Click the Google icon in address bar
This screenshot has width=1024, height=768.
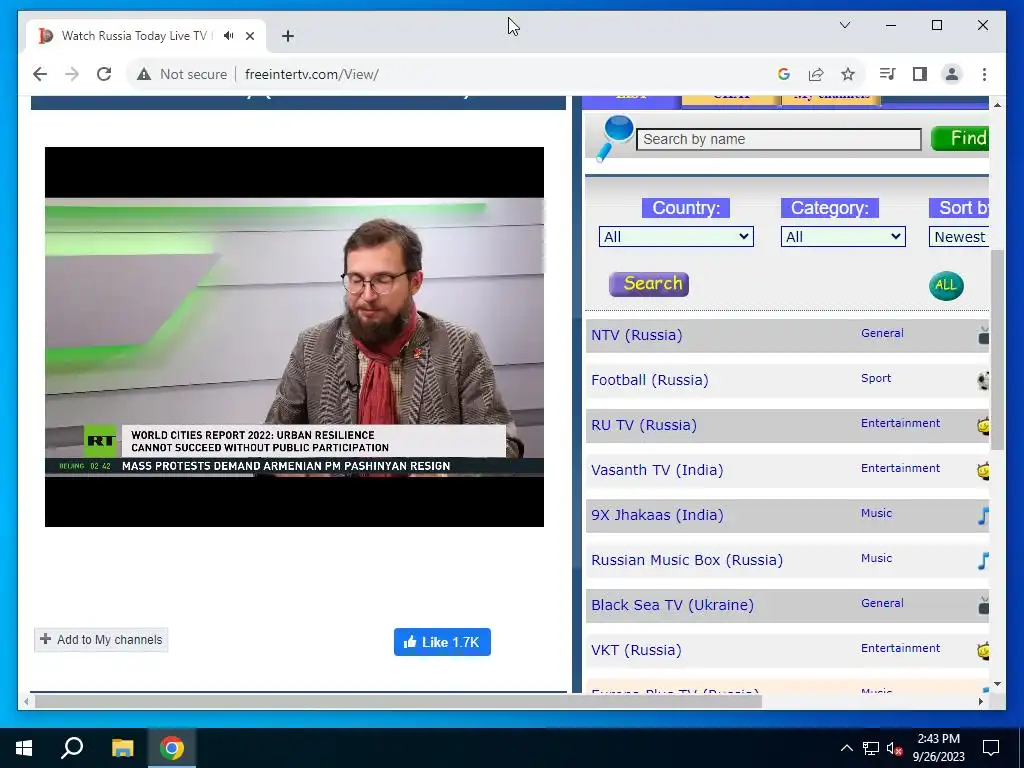784,74
